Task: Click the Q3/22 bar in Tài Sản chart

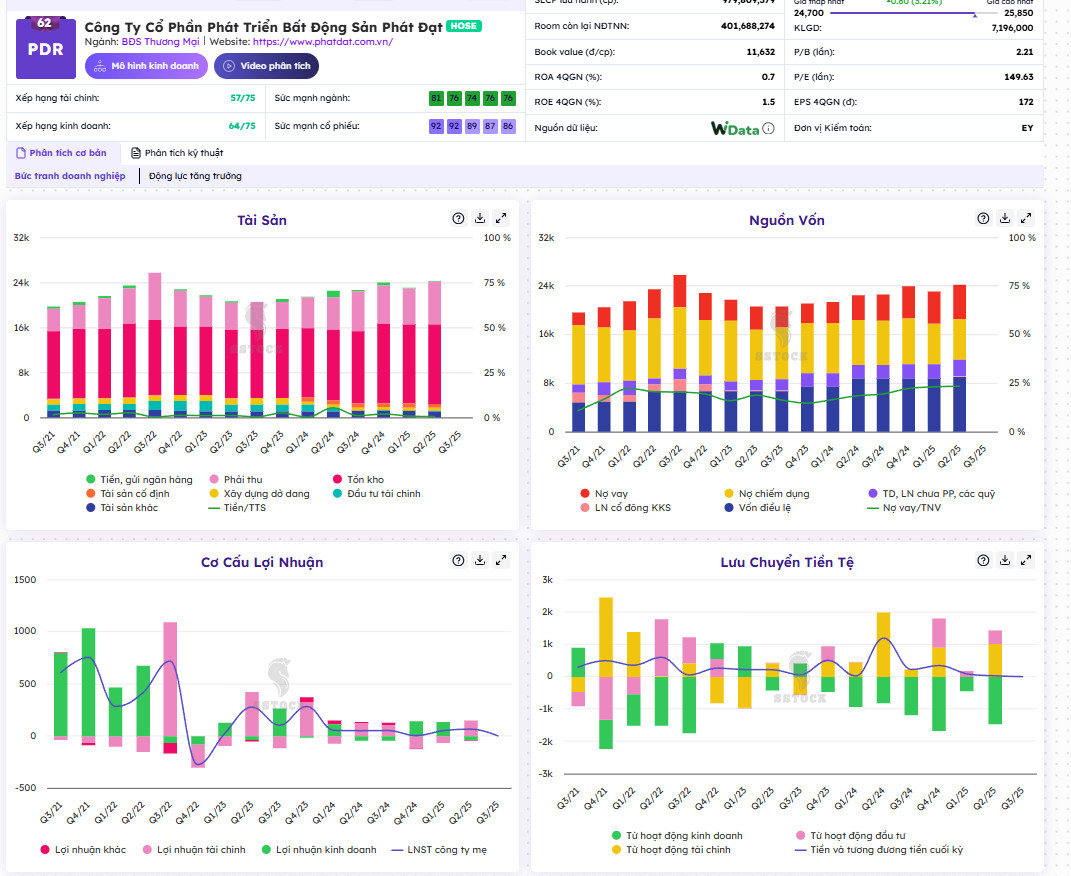Action: coord(155,345)
